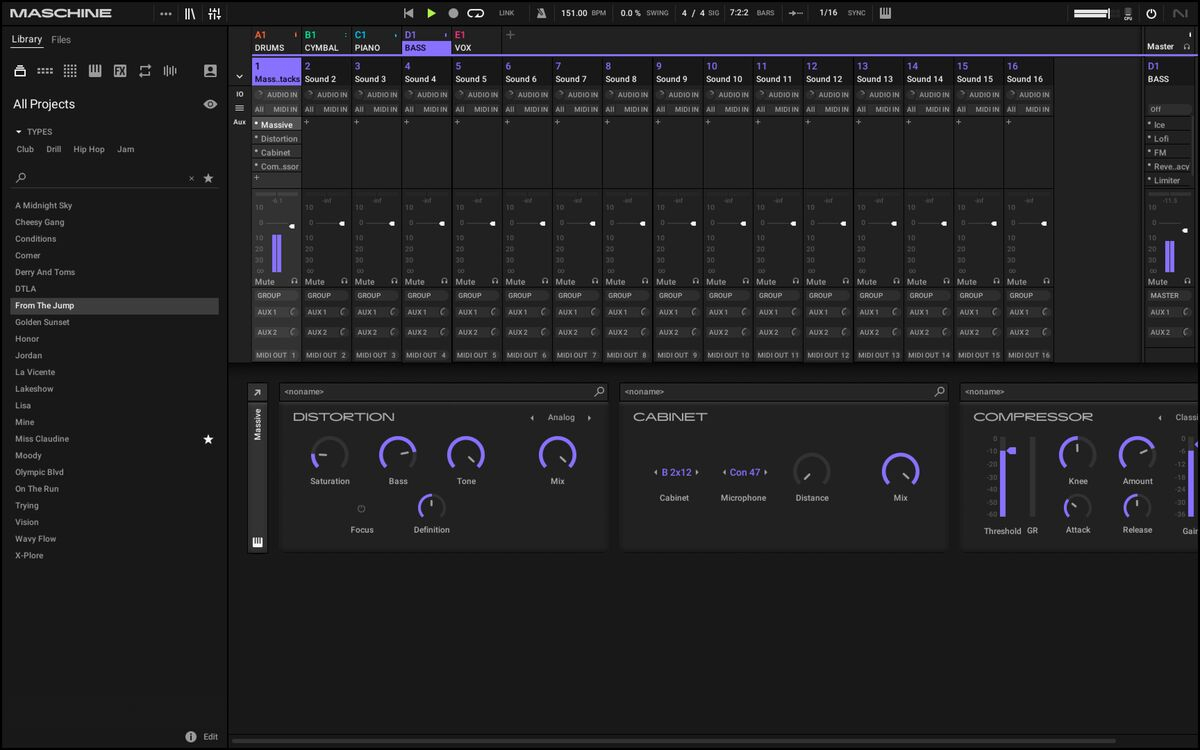This screenshot has height=750, width=1200.
Task: Collapse the TYPES section in Library
Action: (18, 132)
